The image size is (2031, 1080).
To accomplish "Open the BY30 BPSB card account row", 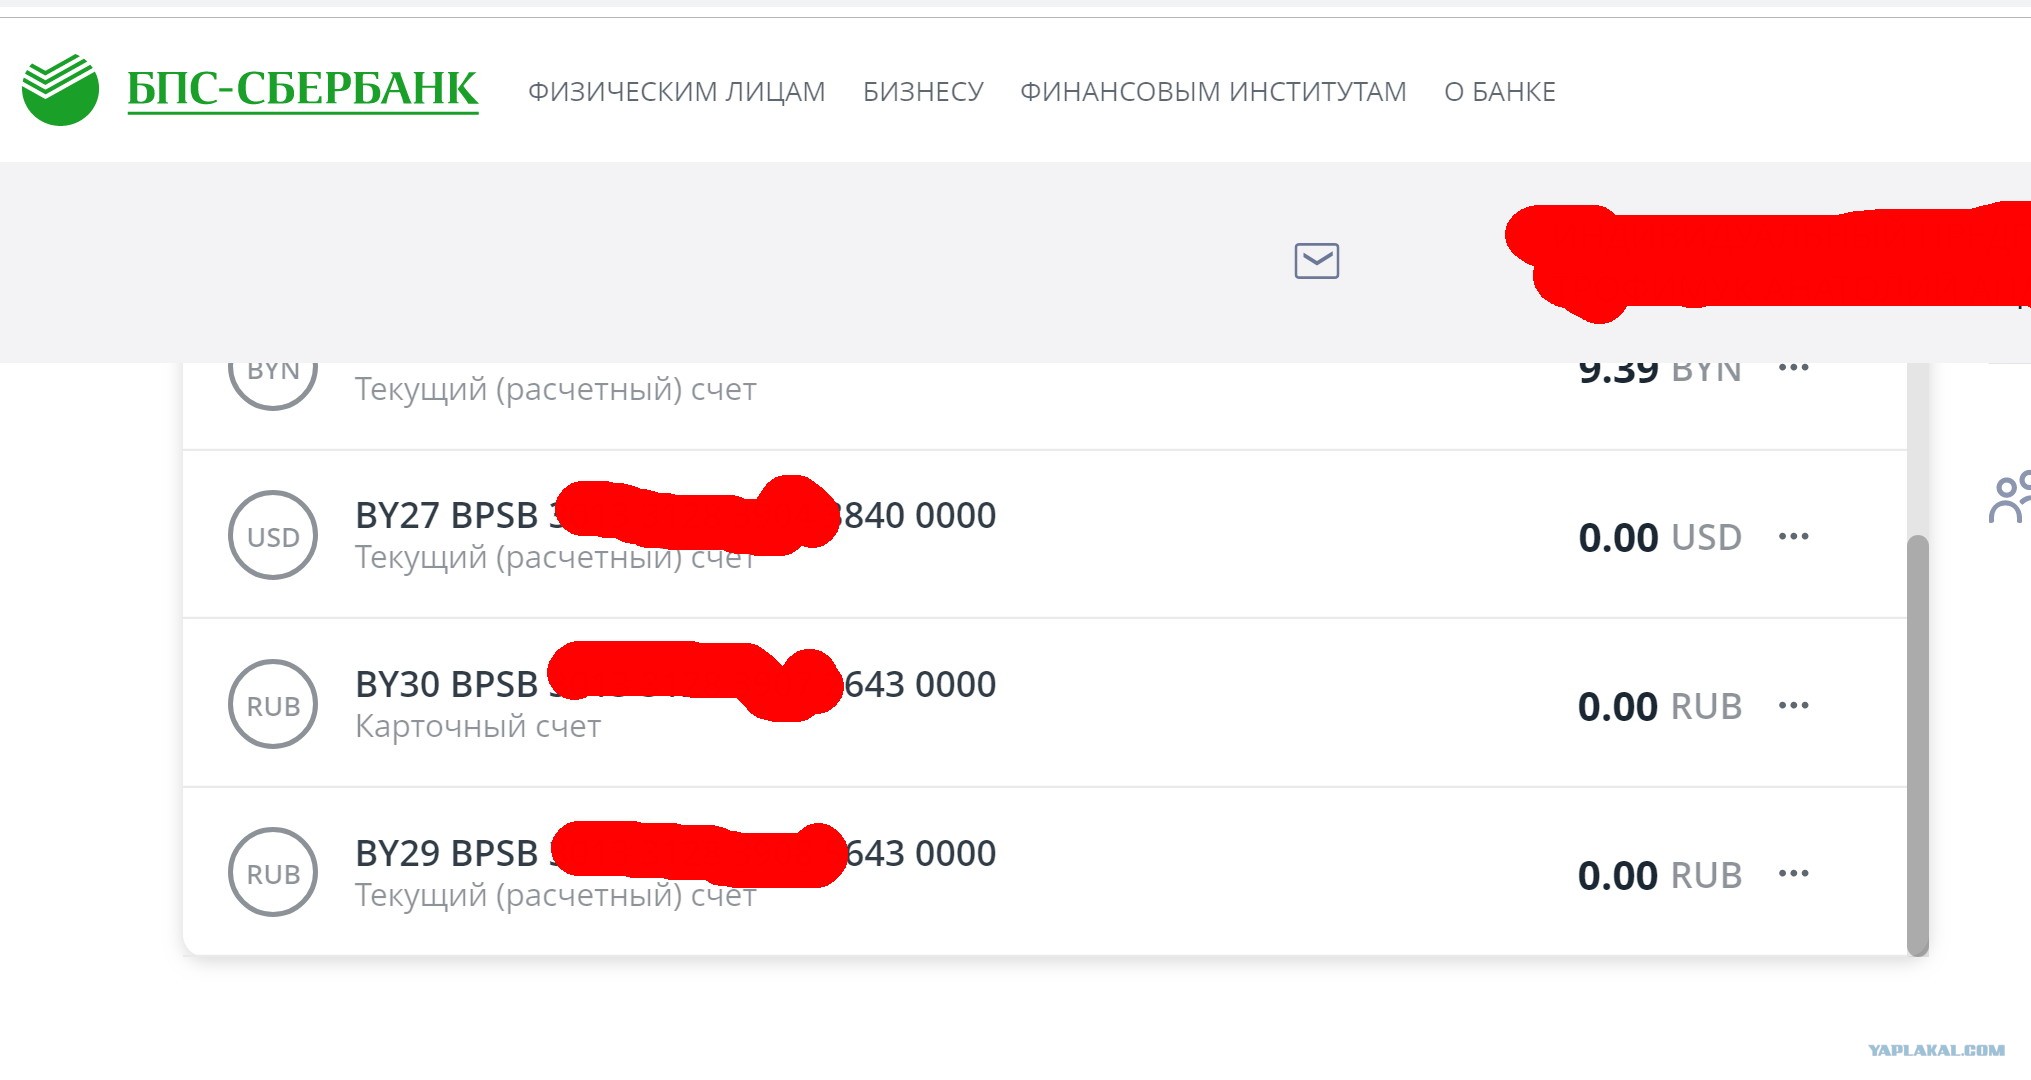I will pos(1044,703).
